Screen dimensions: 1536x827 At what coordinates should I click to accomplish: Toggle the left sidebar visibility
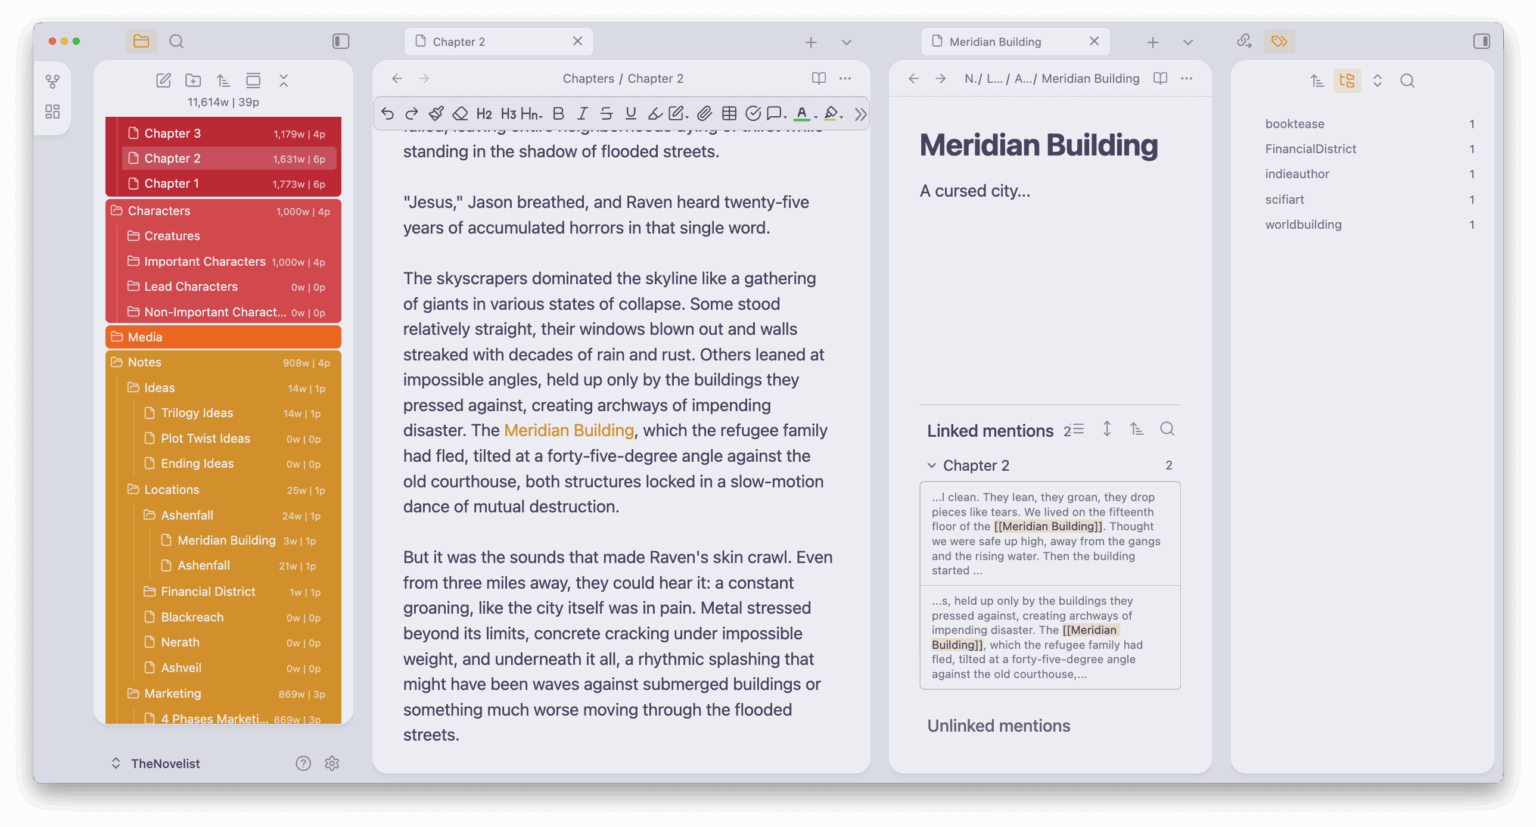(x=340, y=41)
